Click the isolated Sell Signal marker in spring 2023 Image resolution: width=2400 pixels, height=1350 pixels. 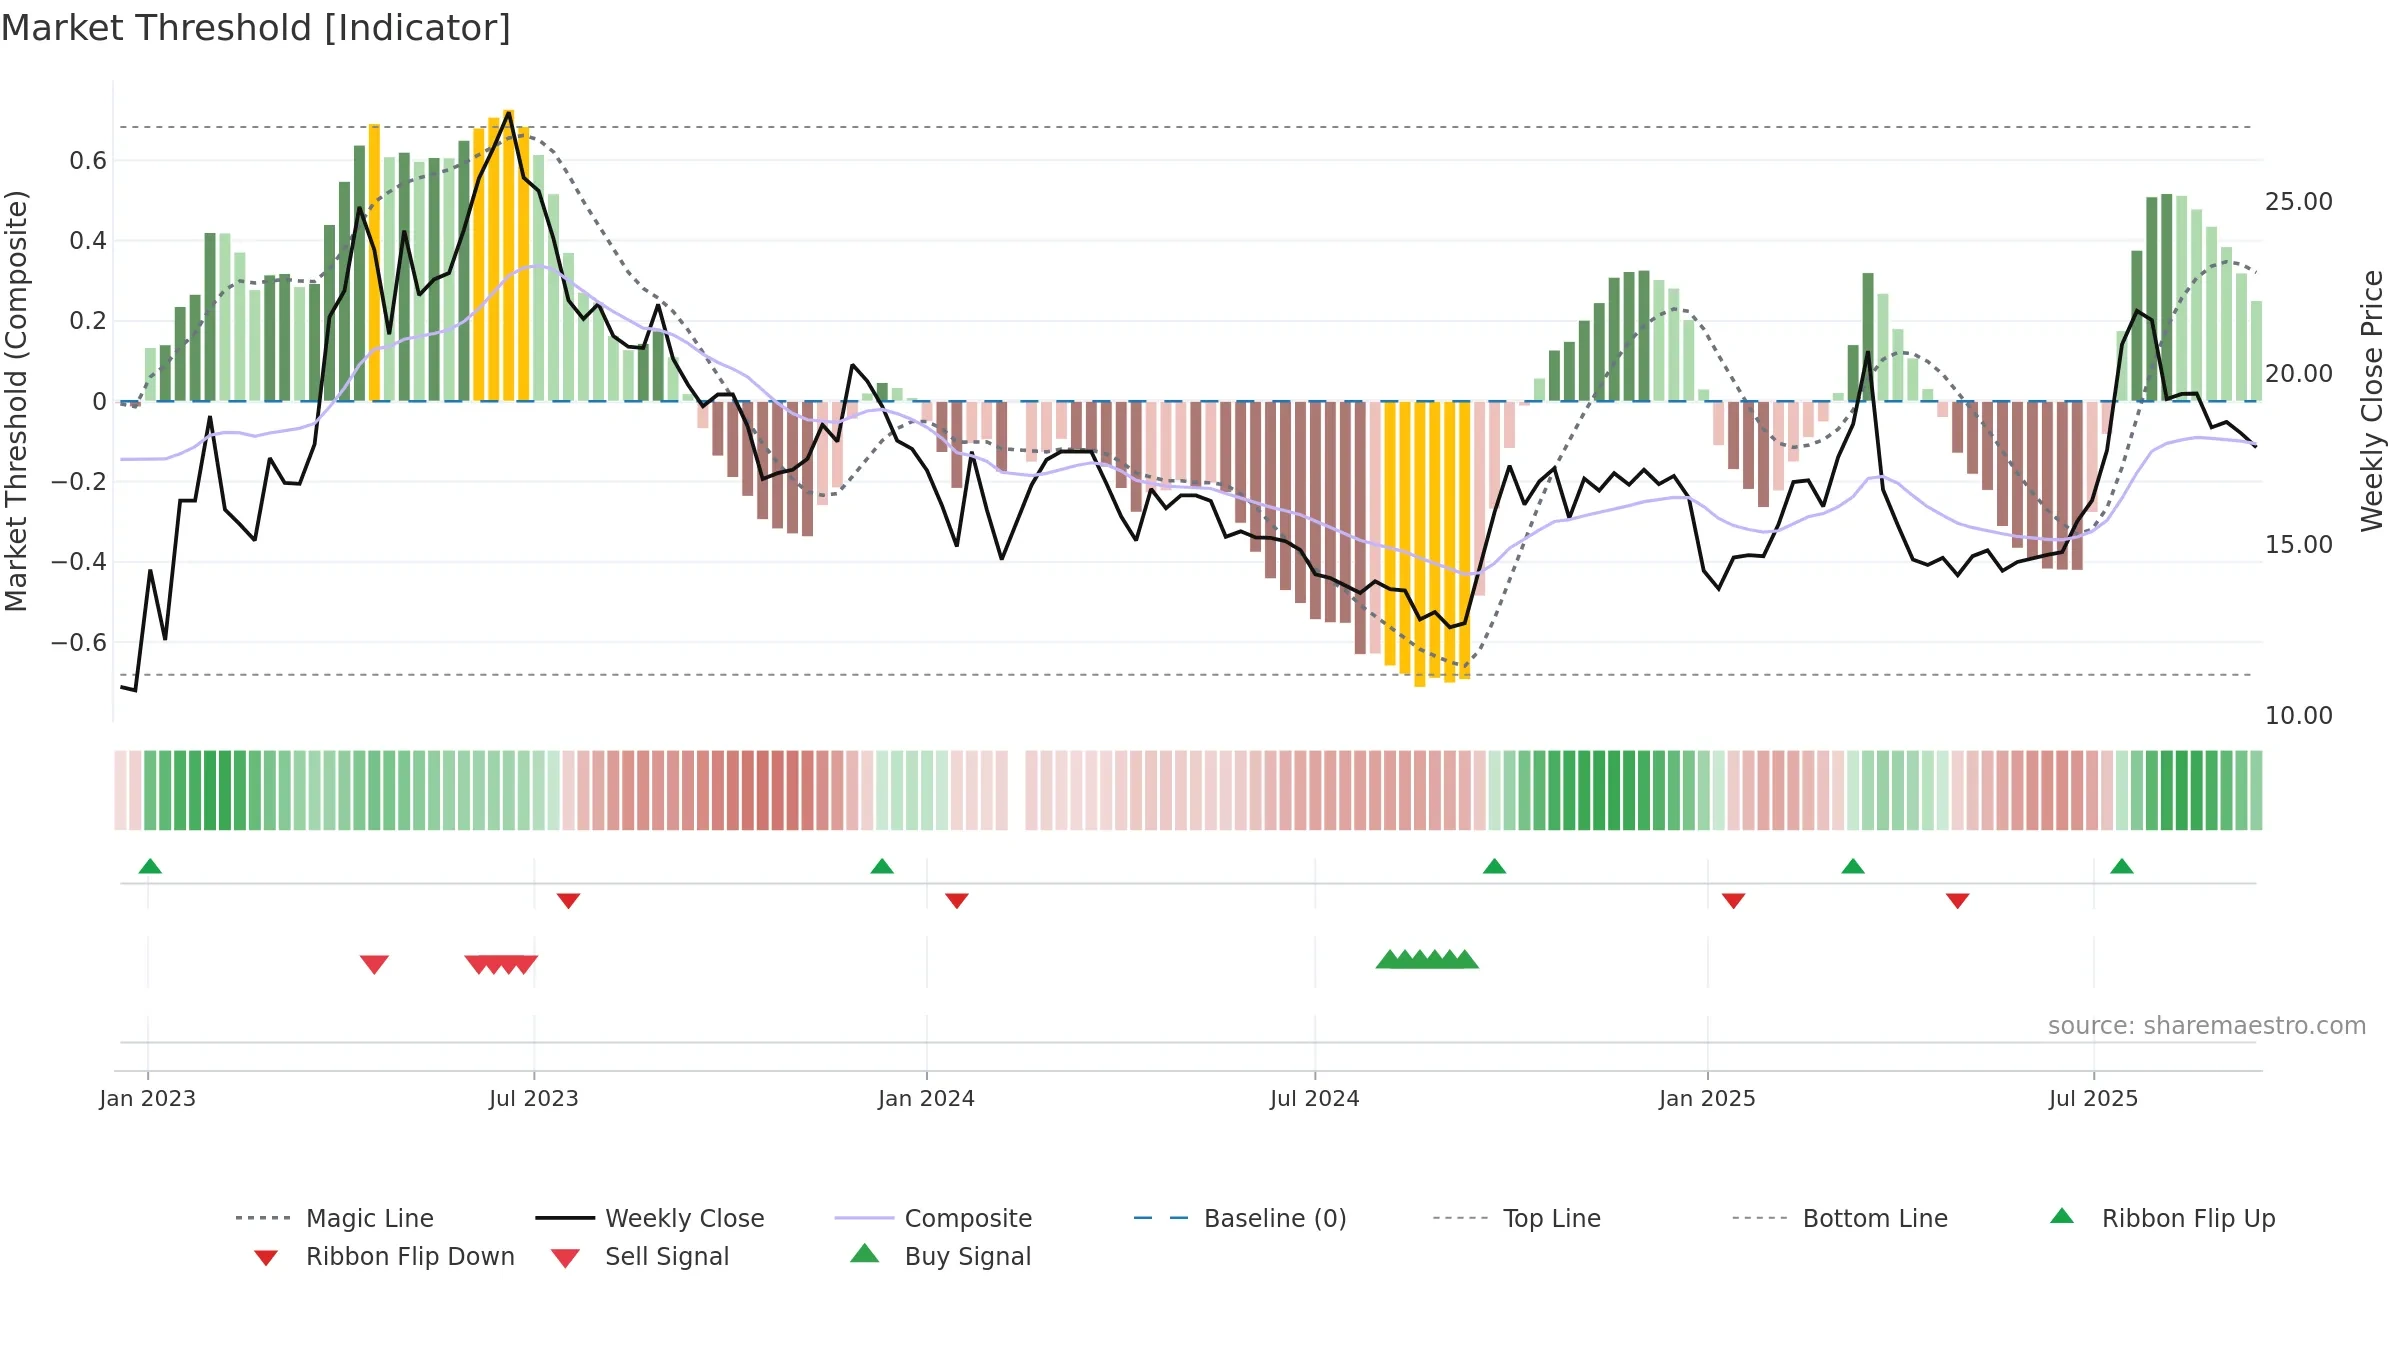click(374, 964)
